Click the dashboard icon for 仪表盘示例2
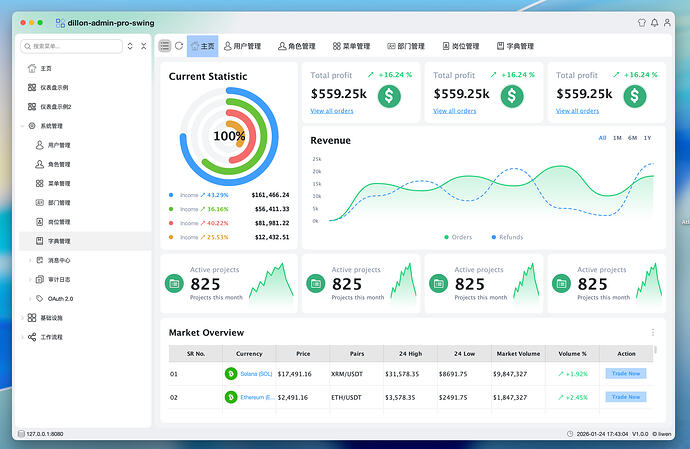This screenshot has height=449, width=690. [32, 107]
